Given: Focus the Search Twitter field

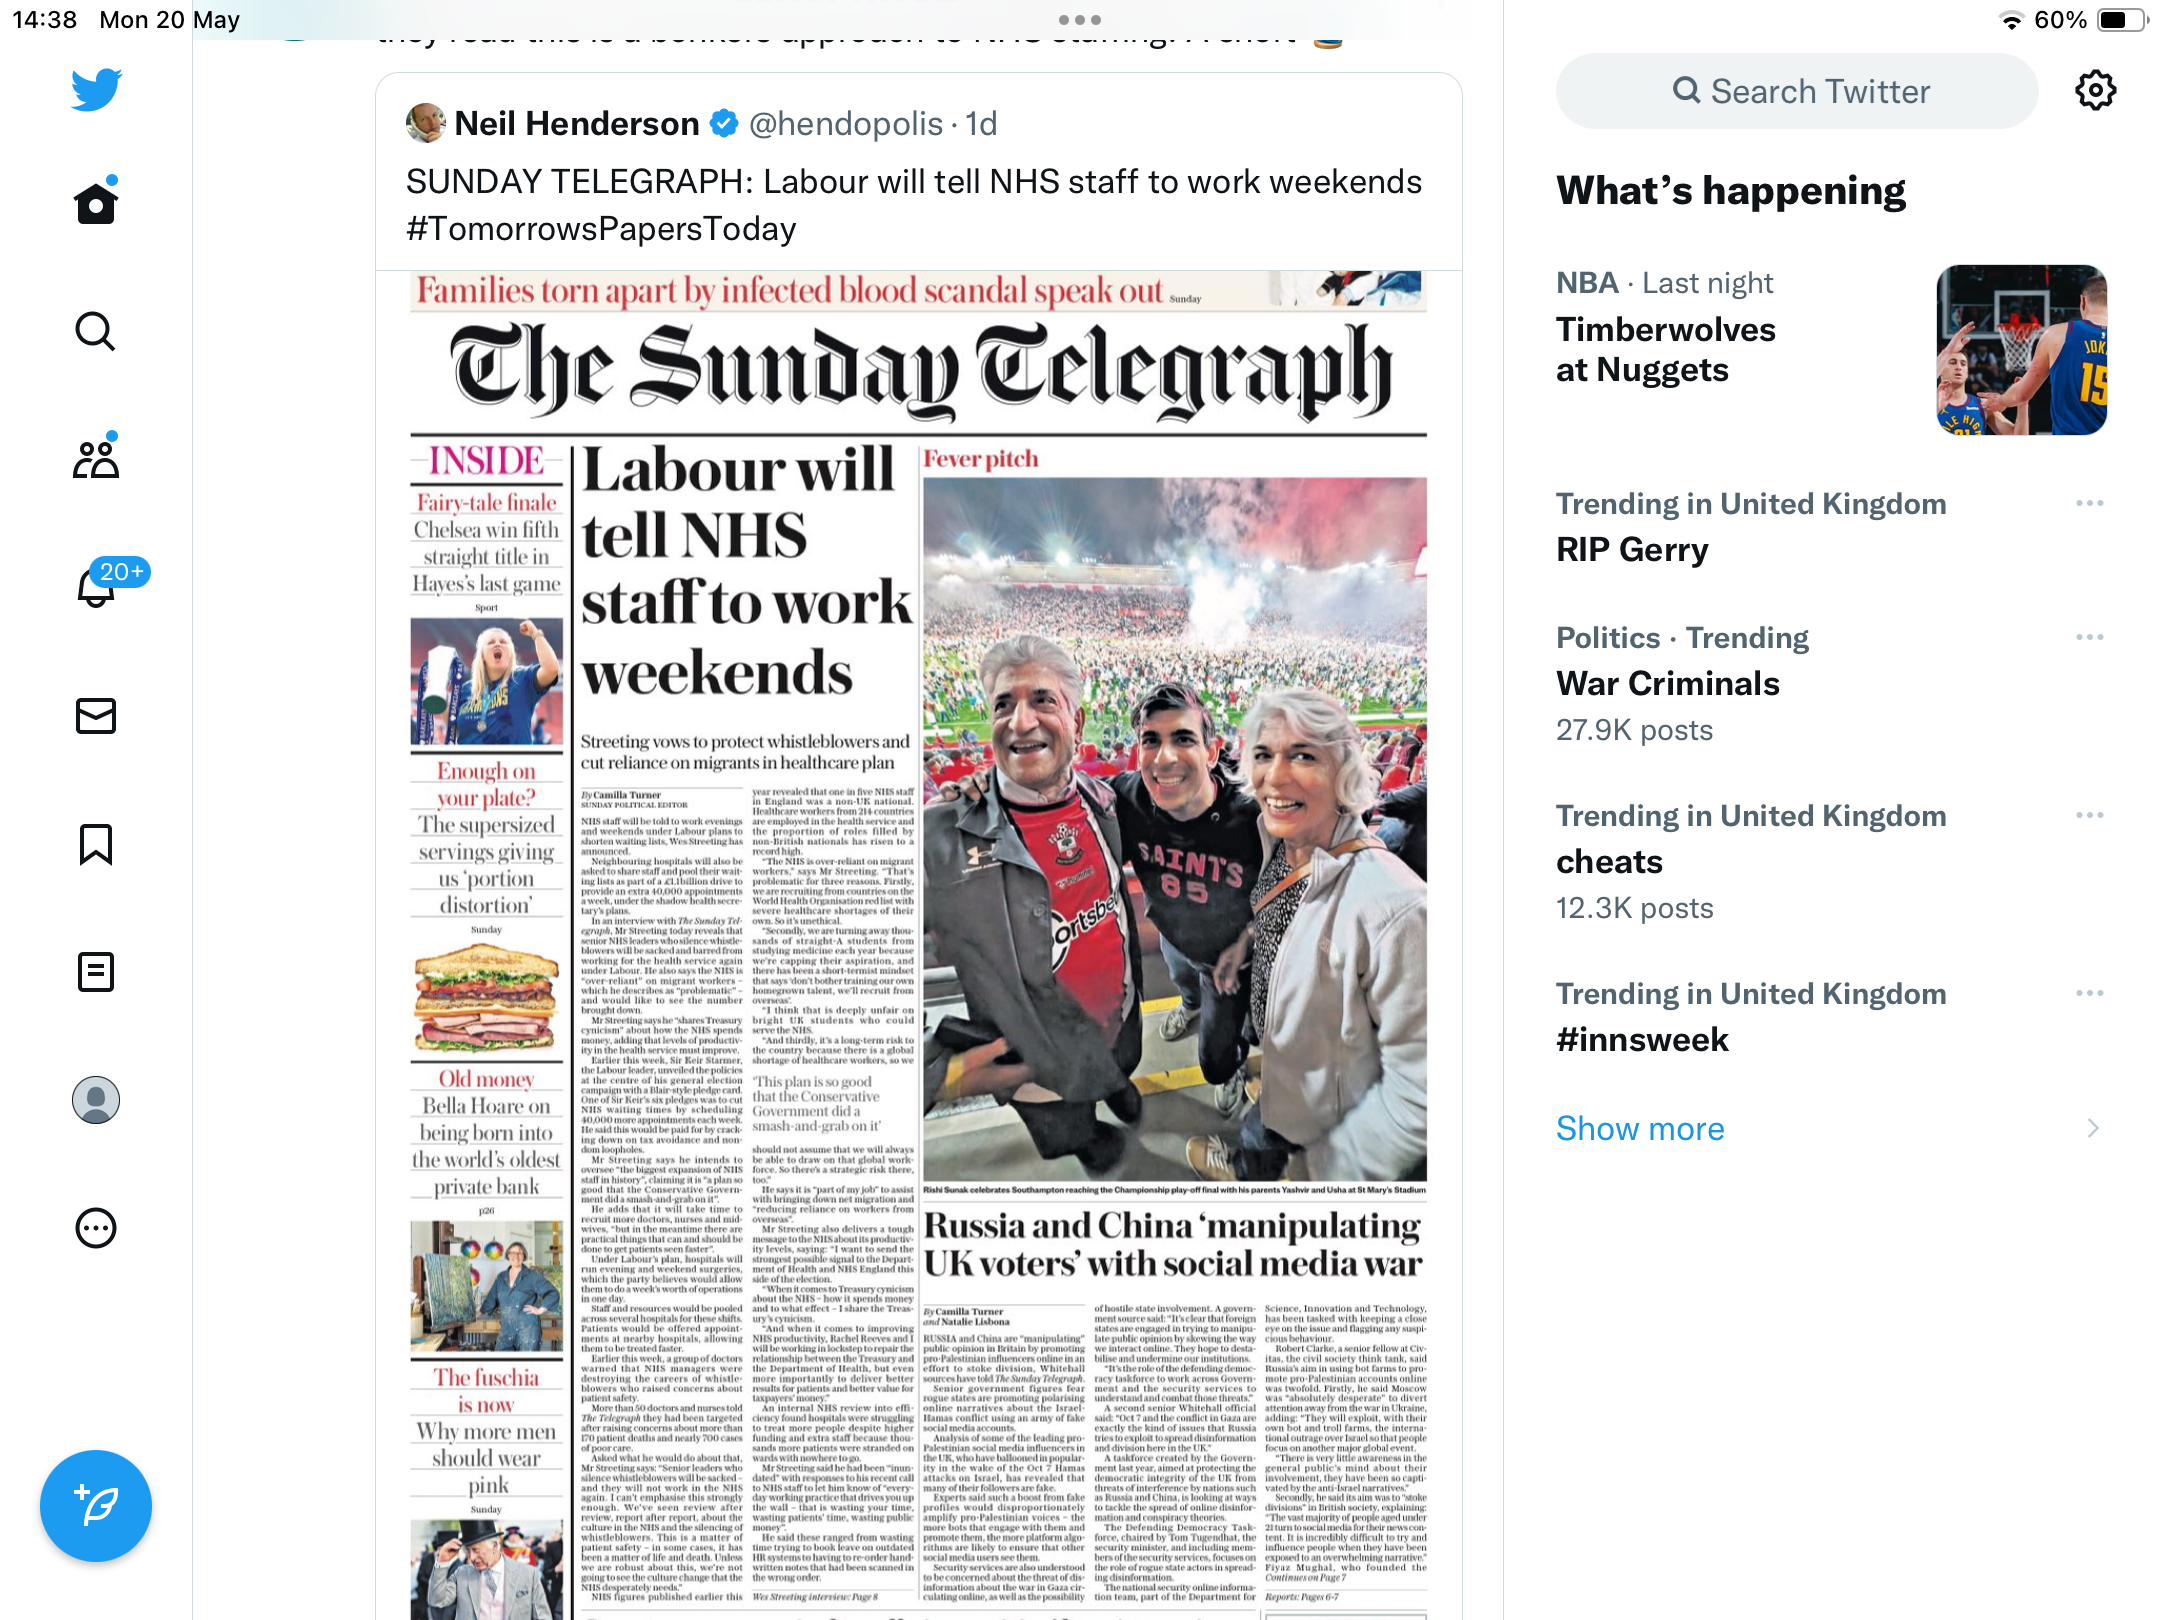Looking at the screenshot, I should [x=1797, y=91].
